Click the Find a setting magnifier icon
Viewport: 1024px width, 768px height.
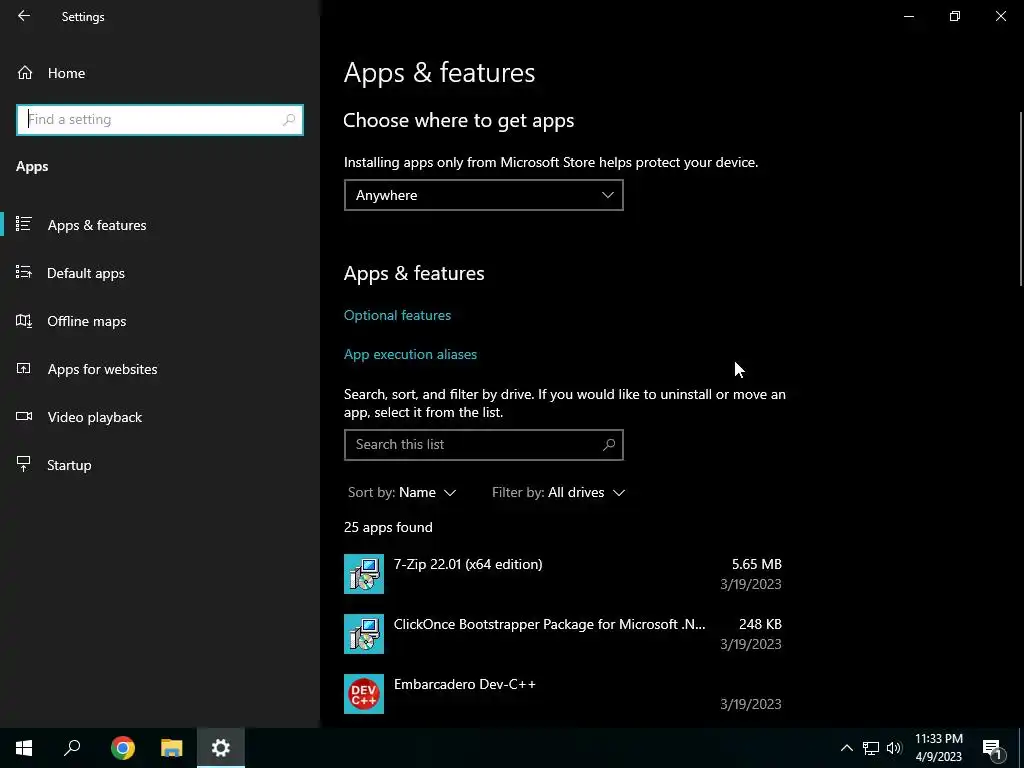click(x=289, y=120)
